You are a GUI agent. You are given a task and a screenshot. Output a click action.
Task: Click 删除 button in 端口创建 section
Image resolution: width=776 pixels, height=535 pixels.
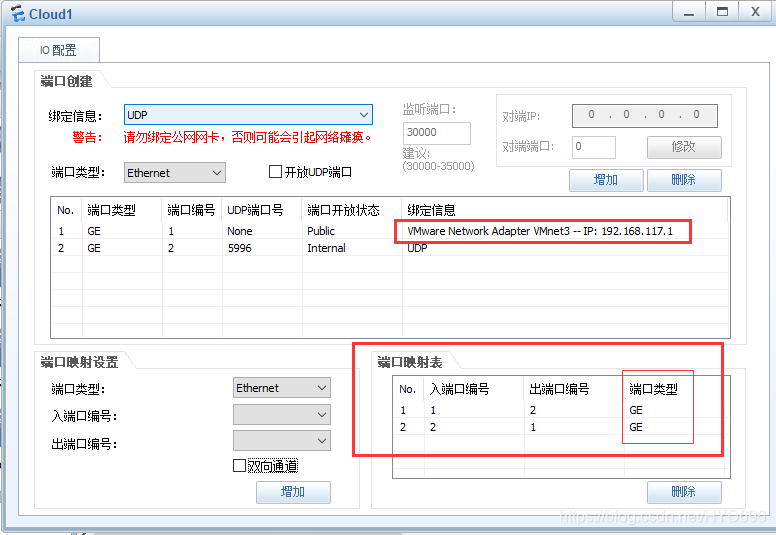tap(684, 180)
